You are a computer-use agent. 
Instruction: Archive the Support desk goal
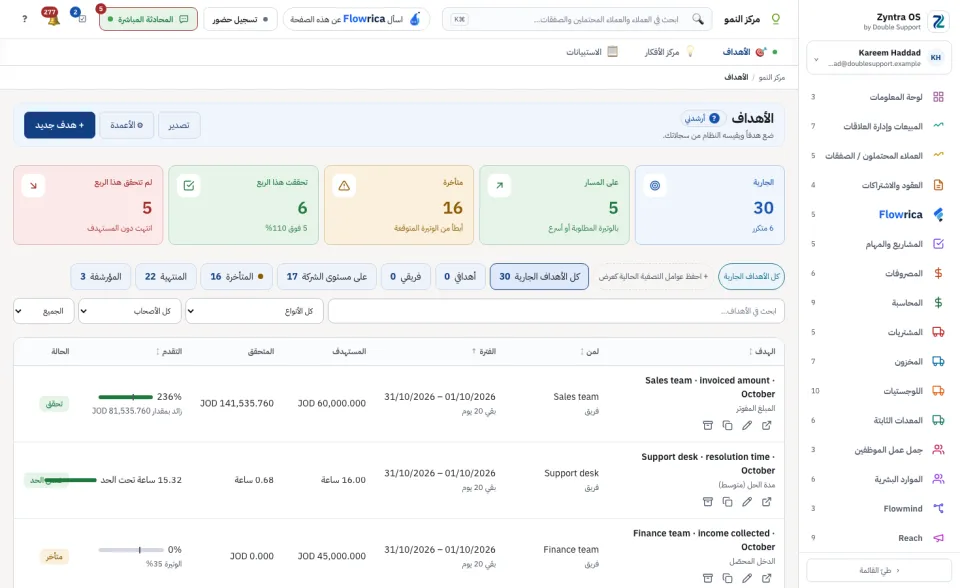708,502
